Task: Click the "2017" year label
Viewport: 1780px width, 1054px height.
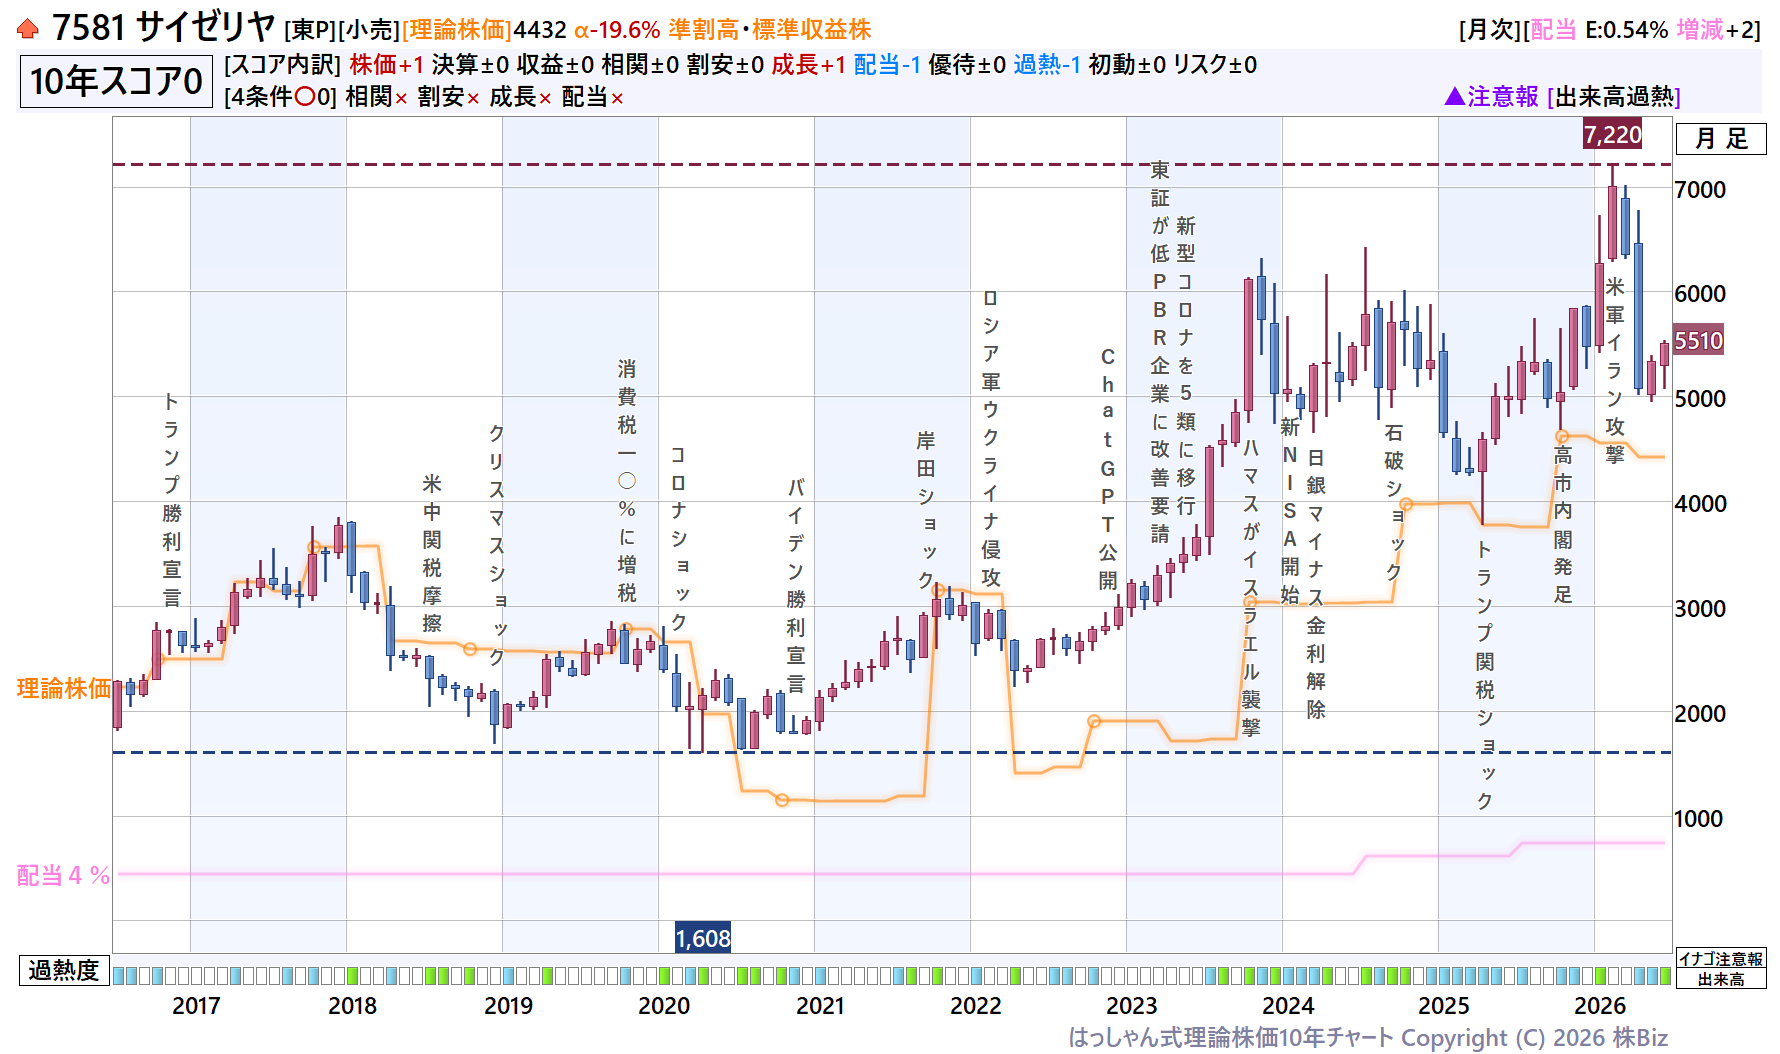Action: point(196,1006)
